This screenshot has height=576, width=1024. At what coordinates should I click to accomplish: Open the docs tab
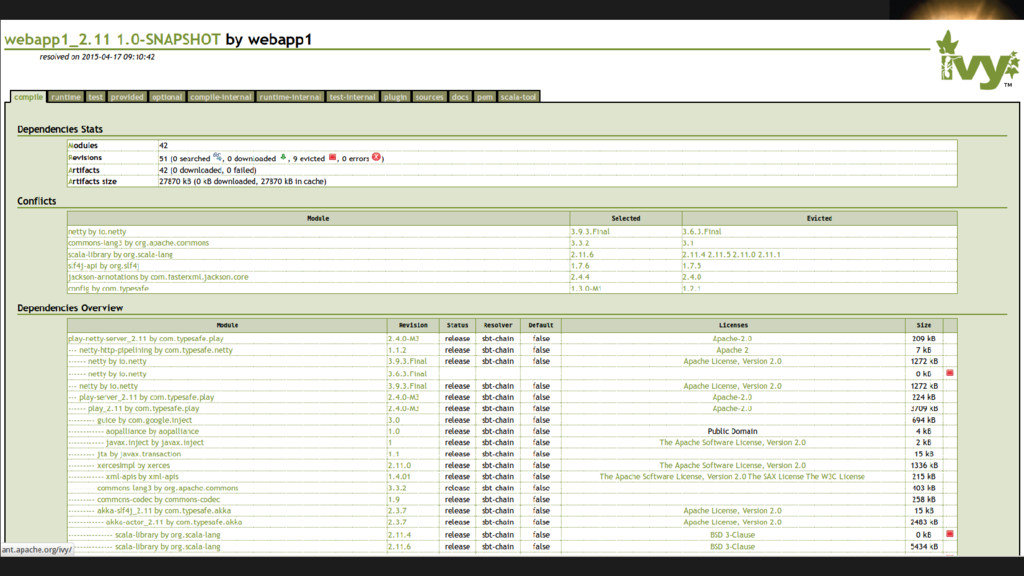(x=460, y=97)
